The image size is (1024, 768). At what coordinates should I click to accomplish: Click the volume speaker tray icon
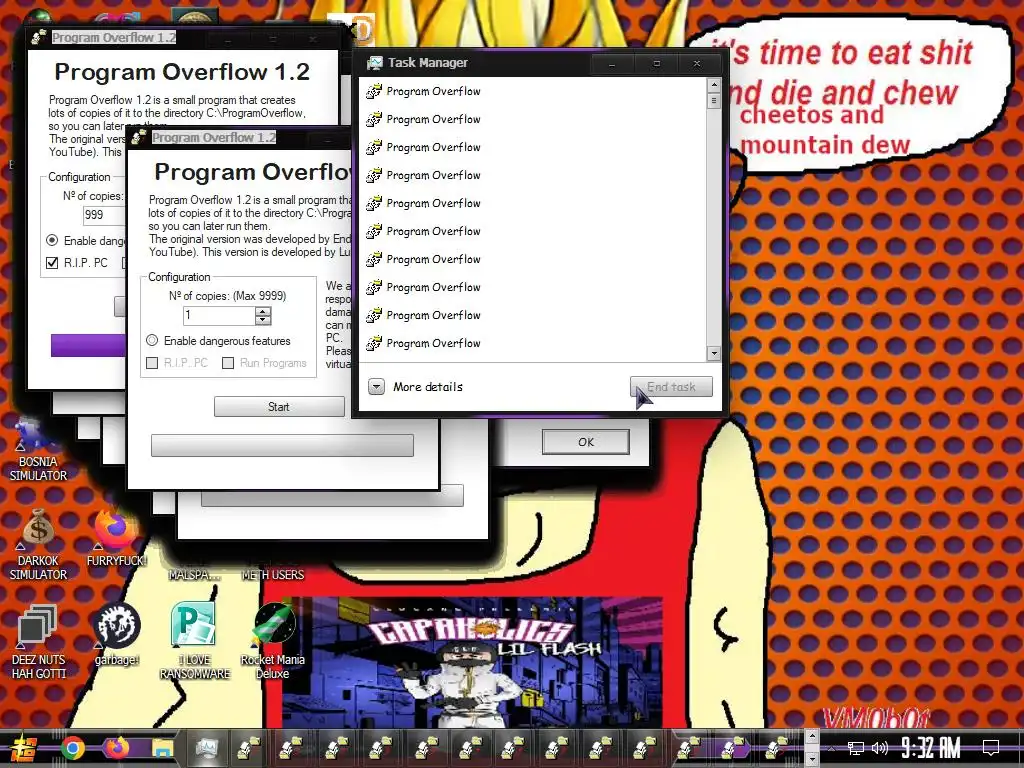(x=880, y=748)
